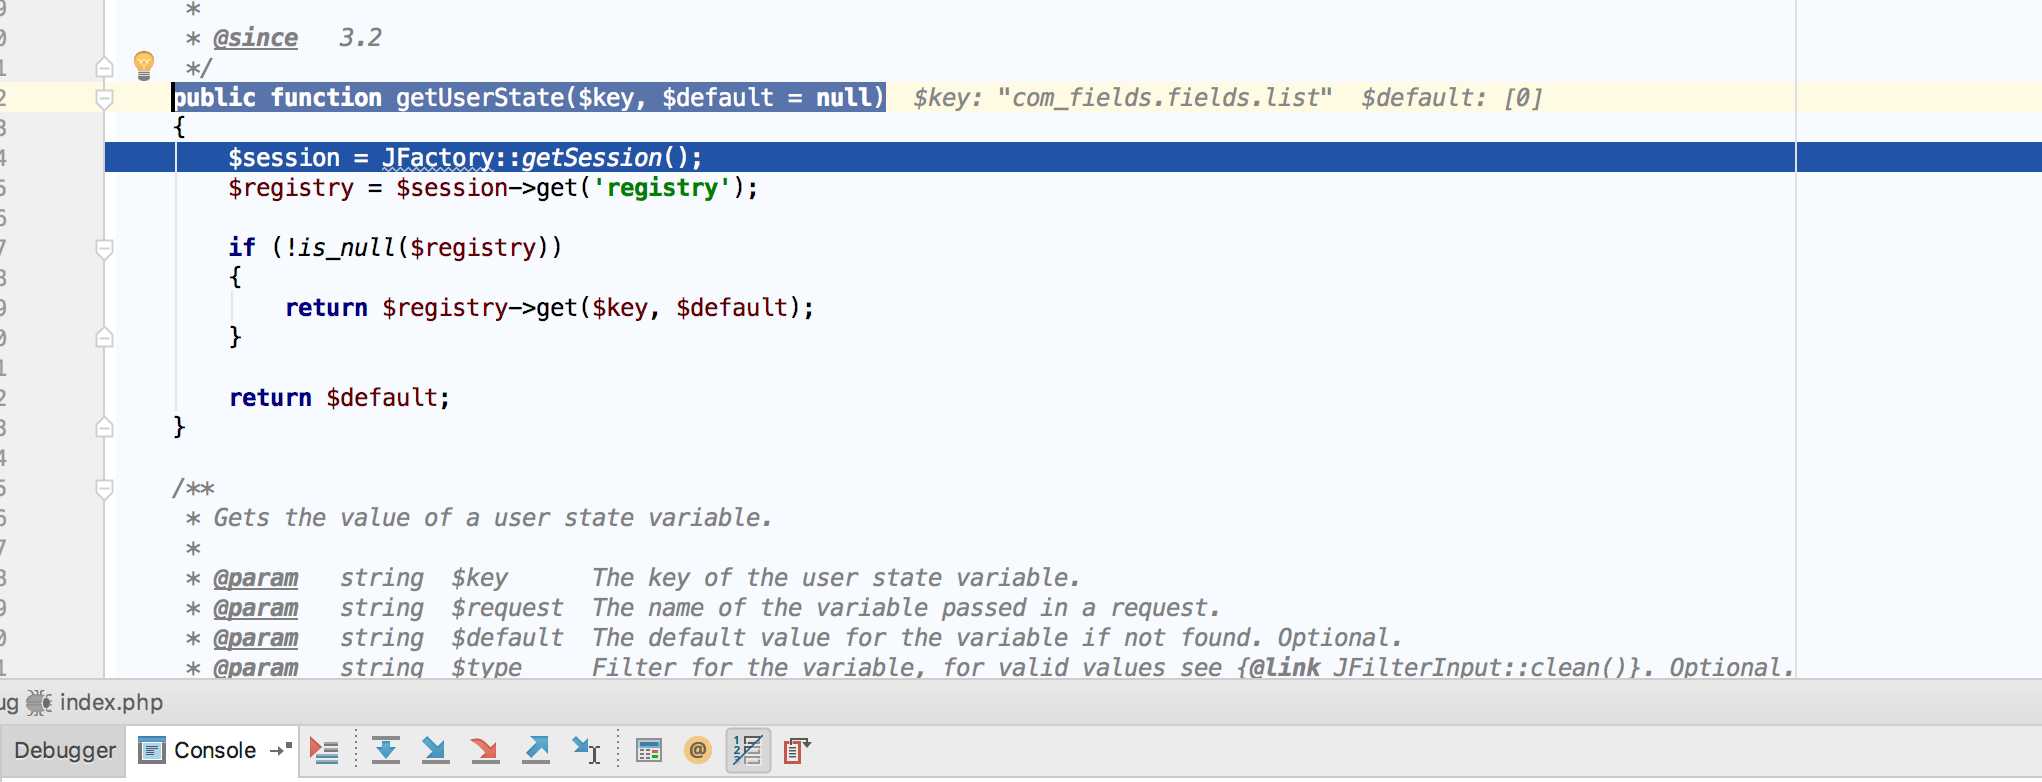Viewport: 2042px width, 782px height.
Task: Click the red Force Step Into button
Action: 485,750
